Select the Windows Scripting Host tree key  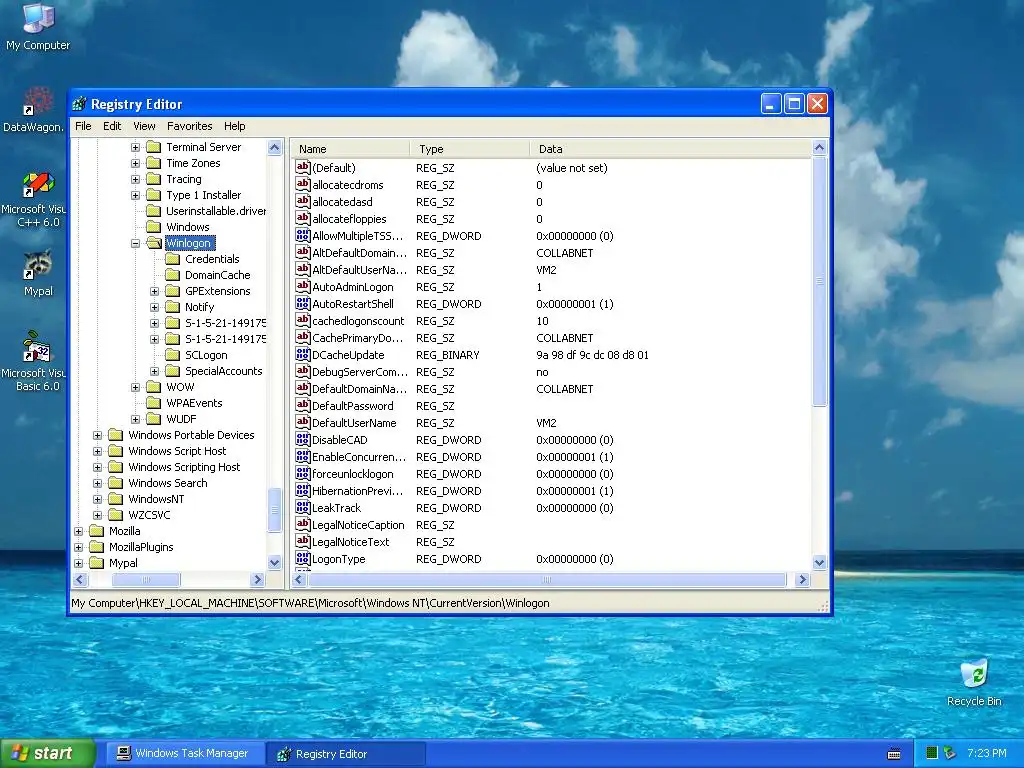coord(184,467)
